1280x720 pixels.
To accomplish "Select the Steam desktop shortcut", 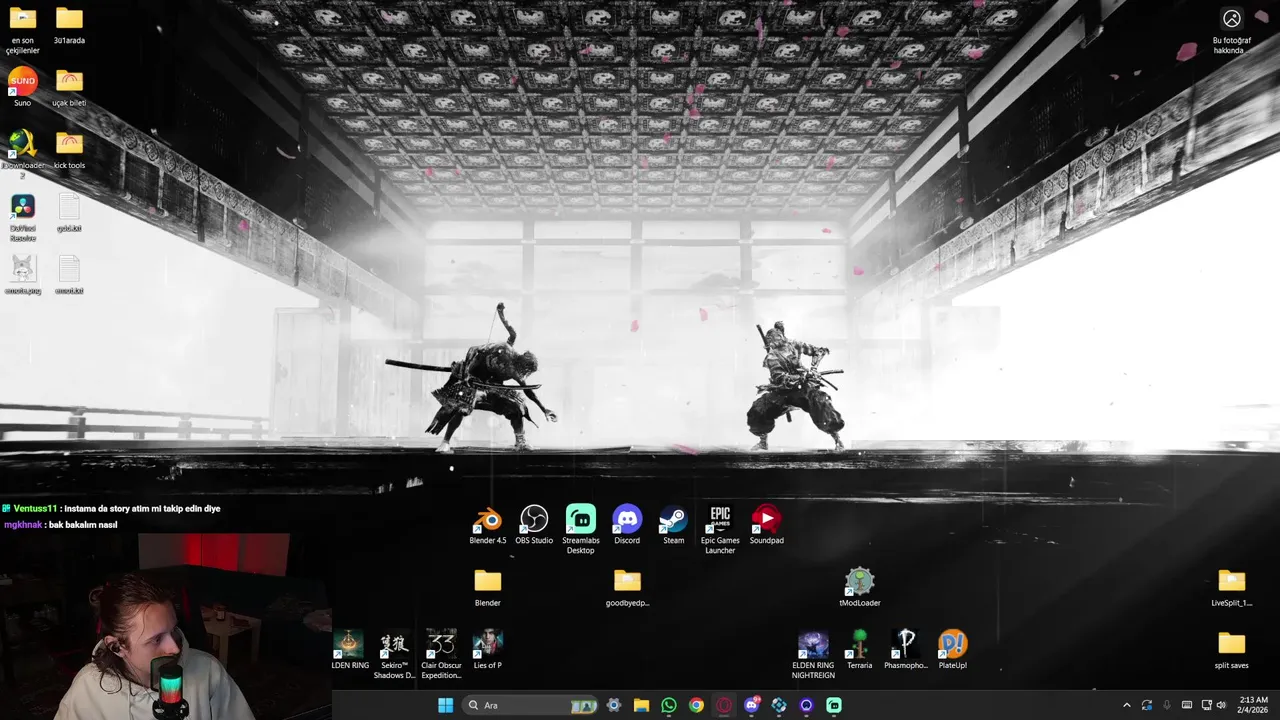I will tap(674, 525).
